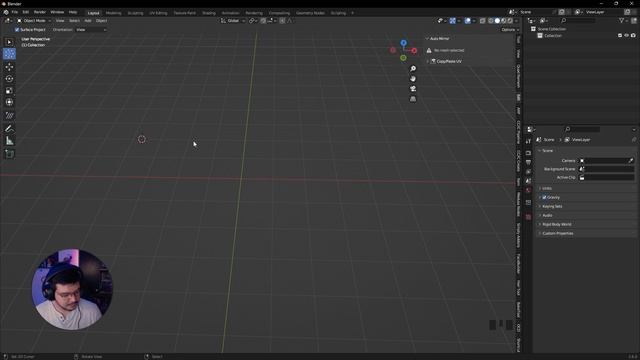Click outliner filter funnel button
The width and height of the screenshot is (640, 360).
tap(621, 20)
